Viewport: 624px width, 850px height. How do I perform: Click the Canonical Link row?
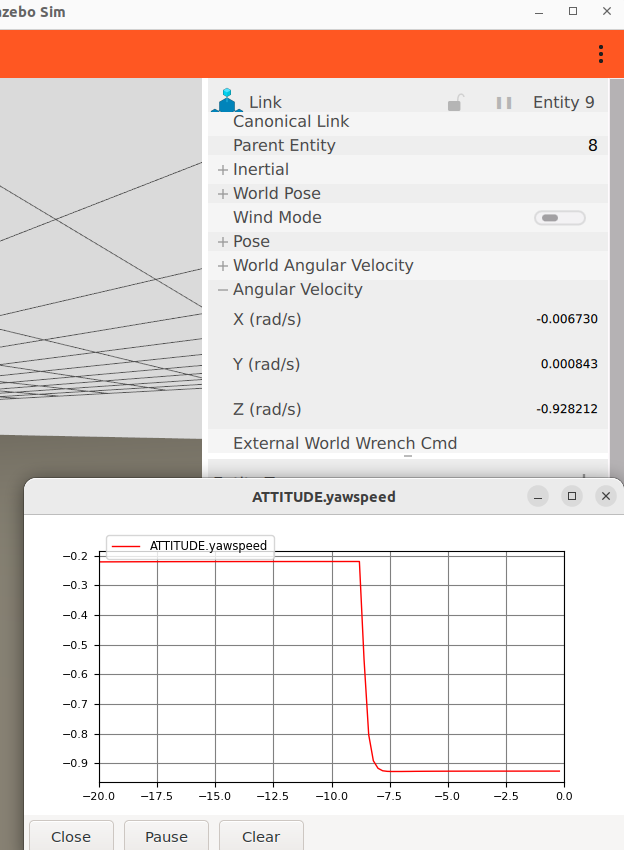pyautogui.click(x=408, y=121)
